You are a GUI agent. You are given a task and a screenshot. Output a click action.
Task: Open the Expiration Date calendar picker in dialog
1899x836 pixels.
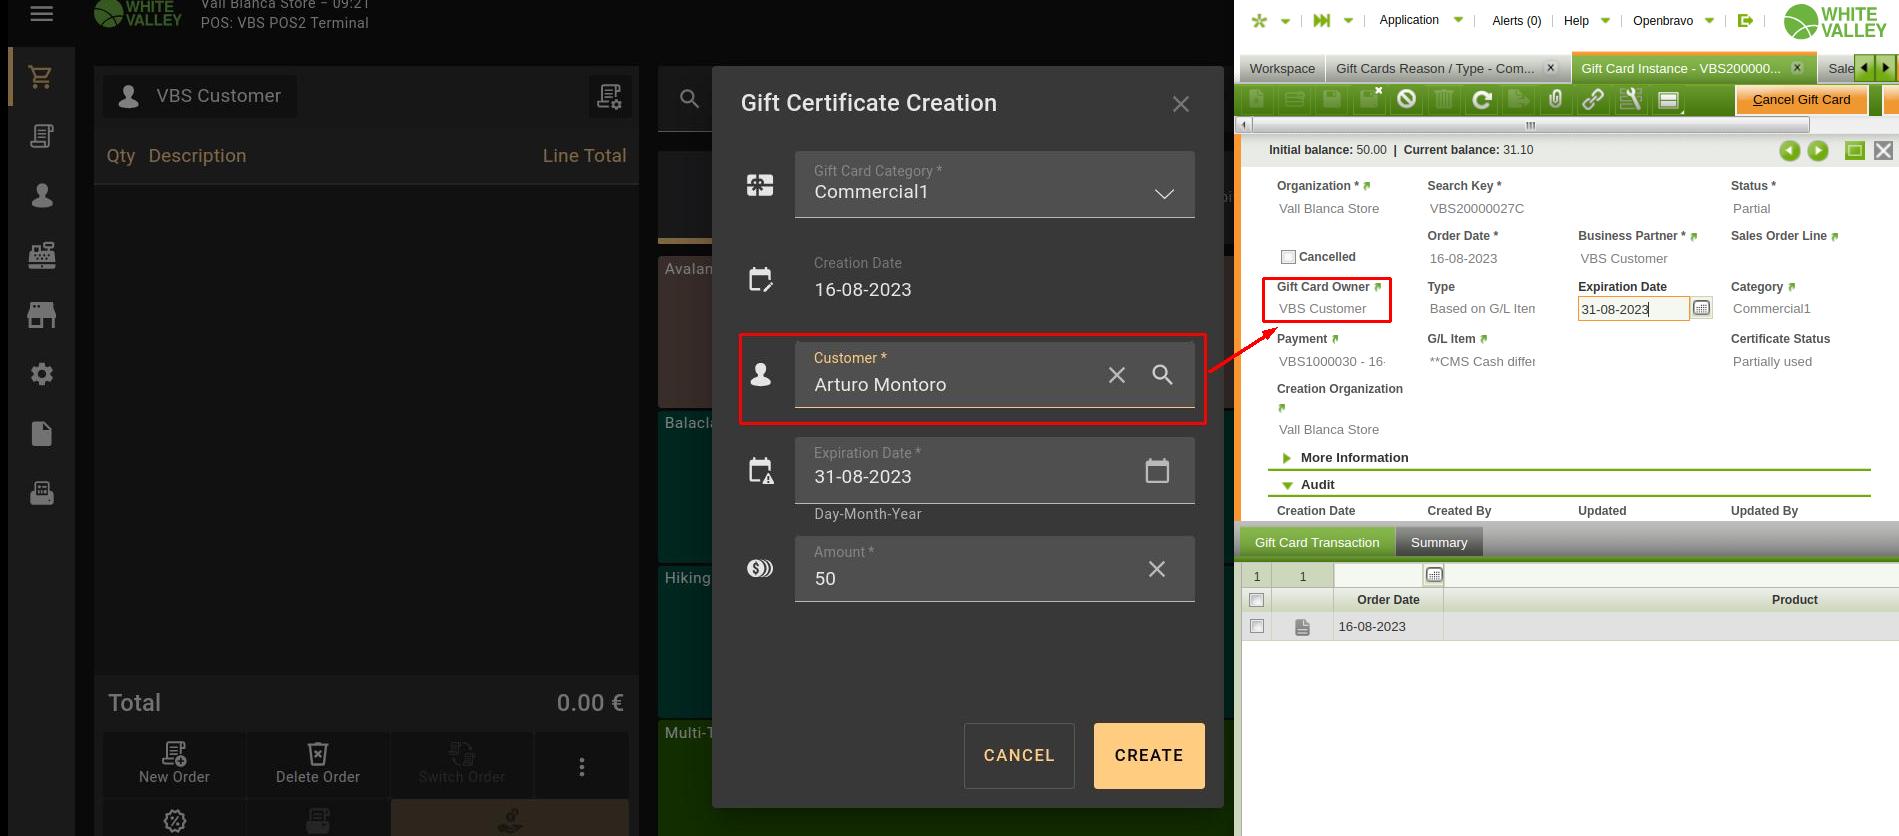pyautogui.click(x=1156, y=471)
